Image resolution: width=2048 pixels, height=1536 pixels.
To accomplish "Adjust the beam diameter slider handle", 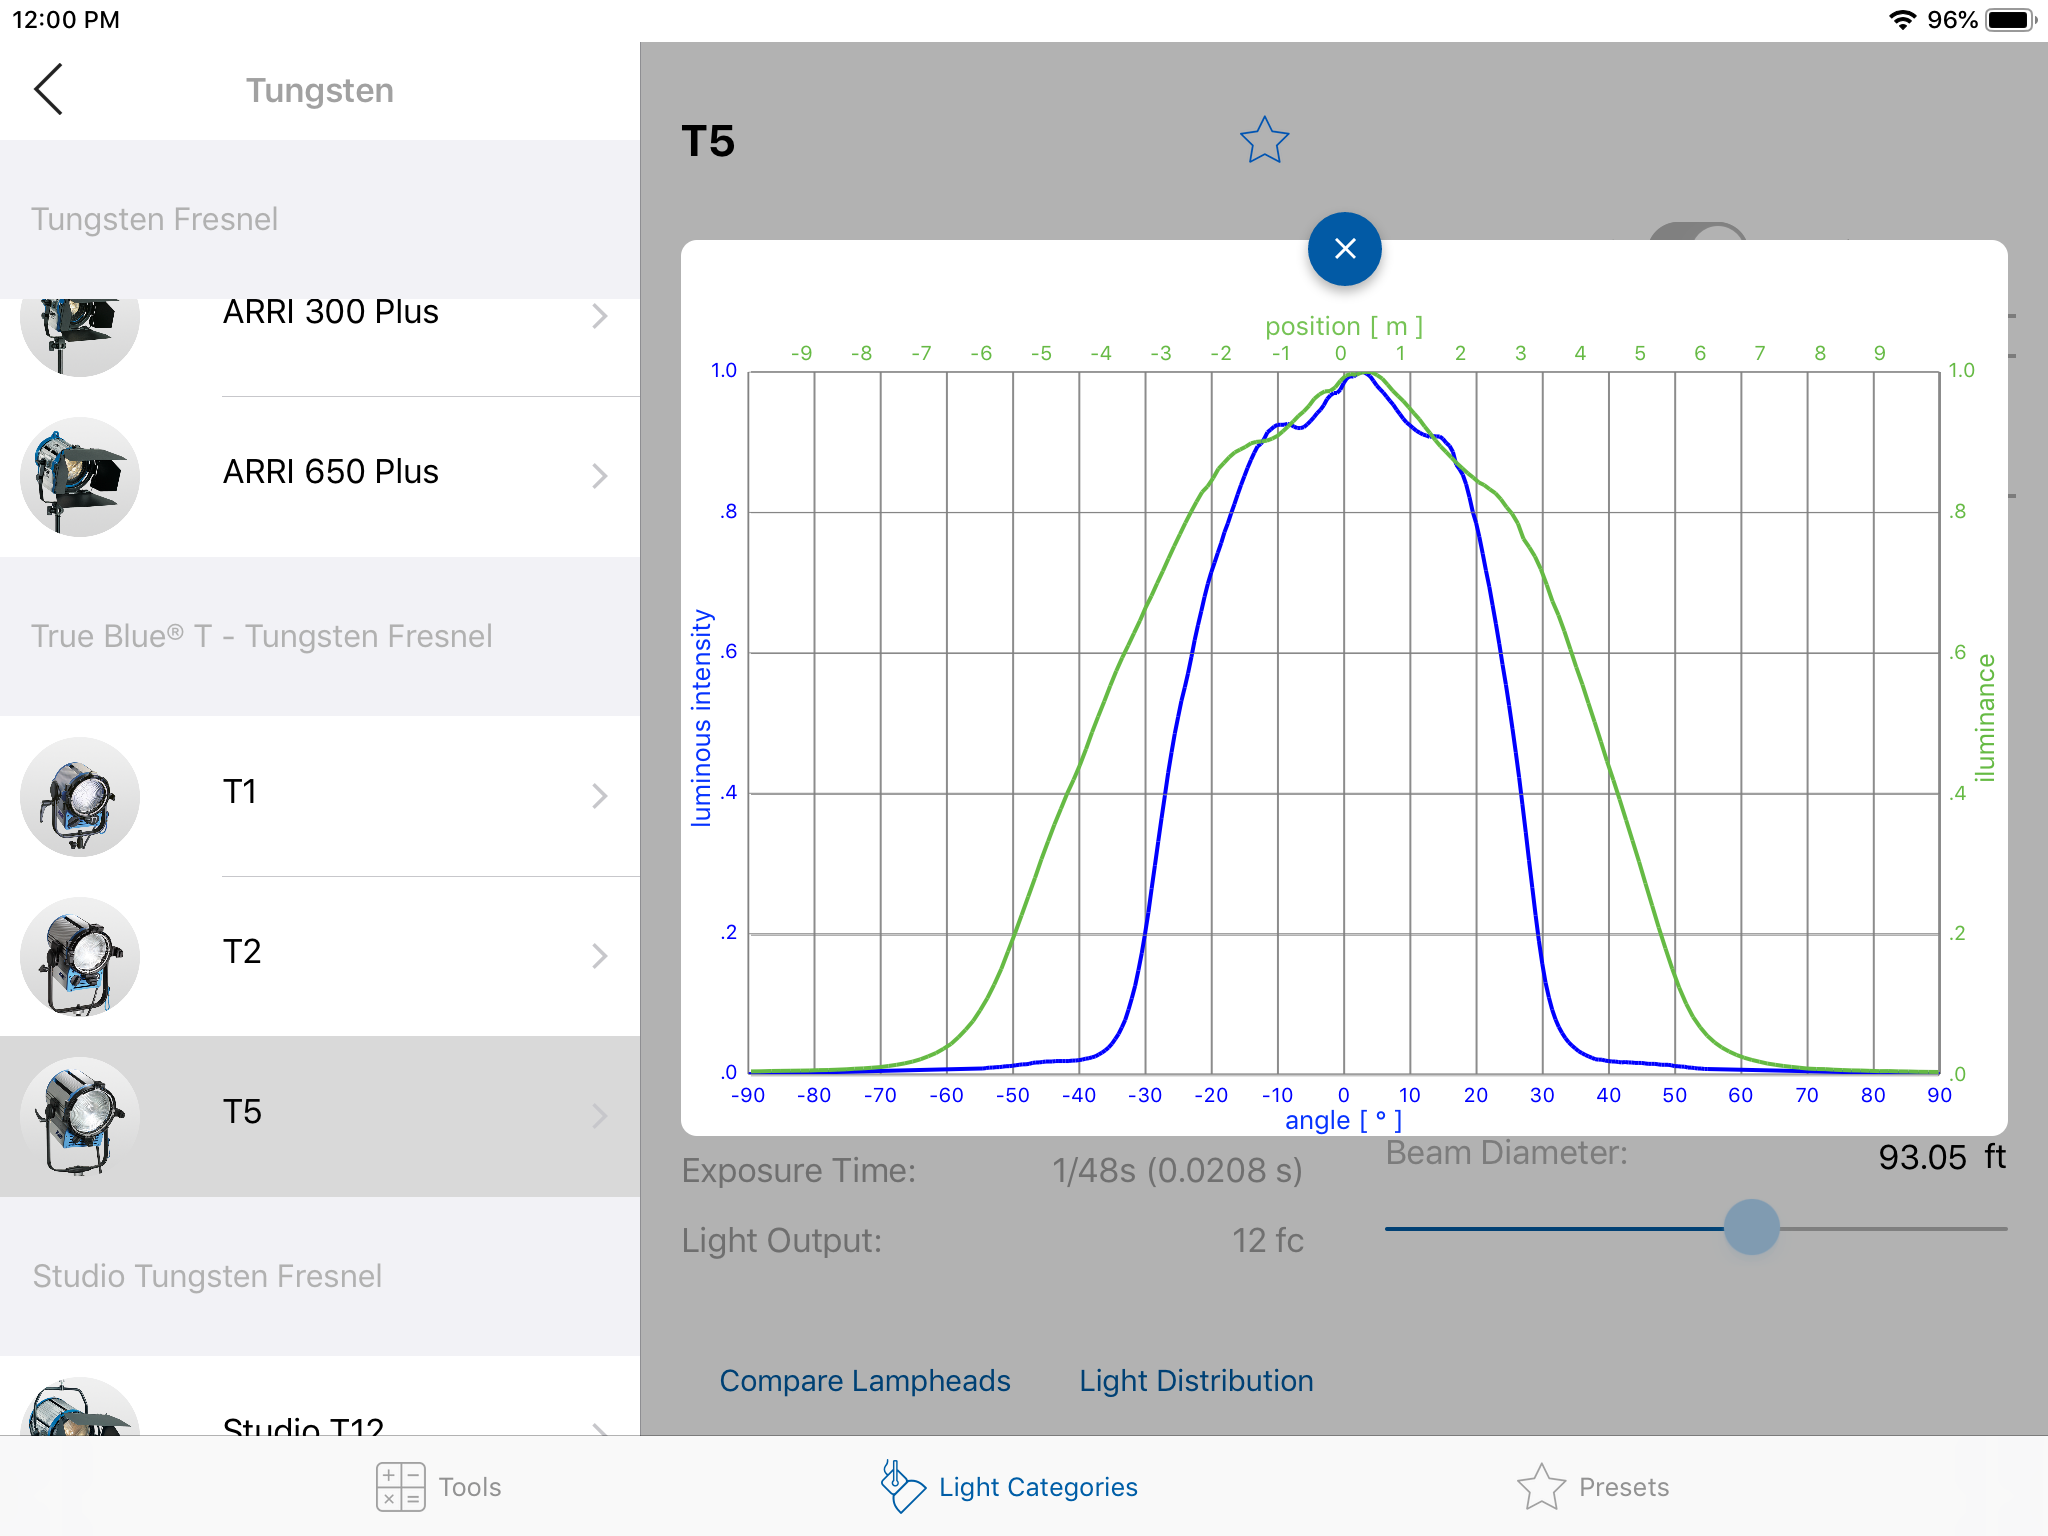I will 1751,1227.
